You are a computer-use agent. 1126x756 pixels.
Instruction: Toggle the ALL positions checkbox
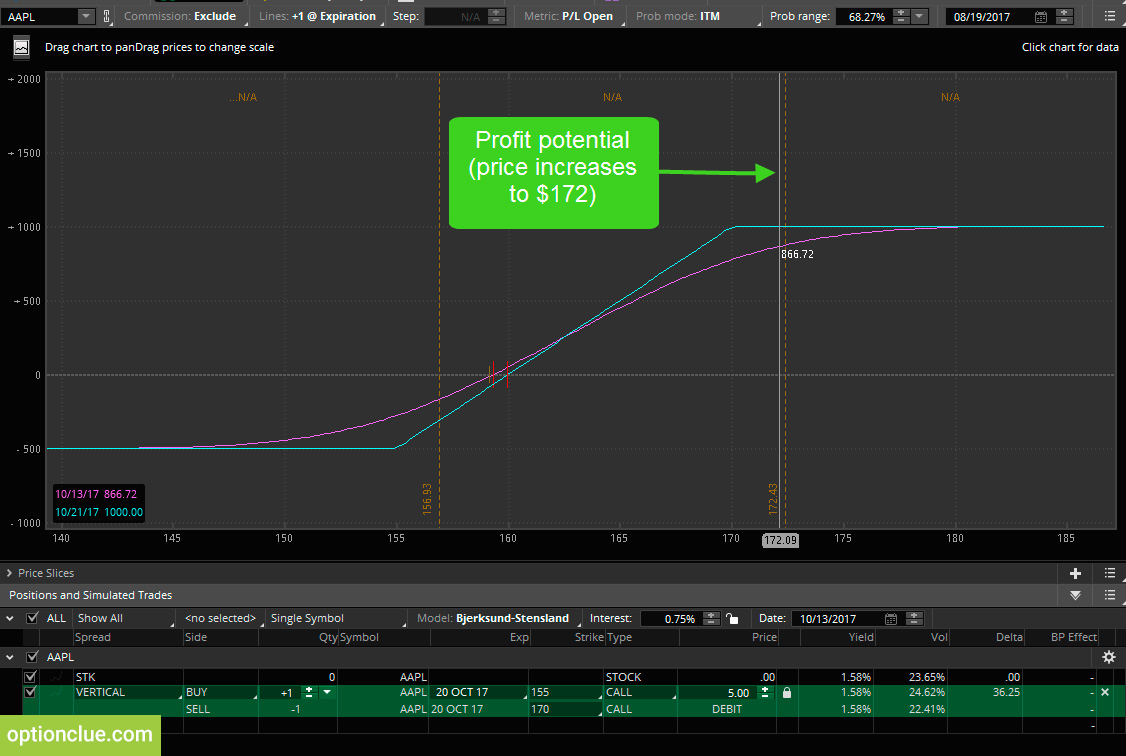point(32,618)
